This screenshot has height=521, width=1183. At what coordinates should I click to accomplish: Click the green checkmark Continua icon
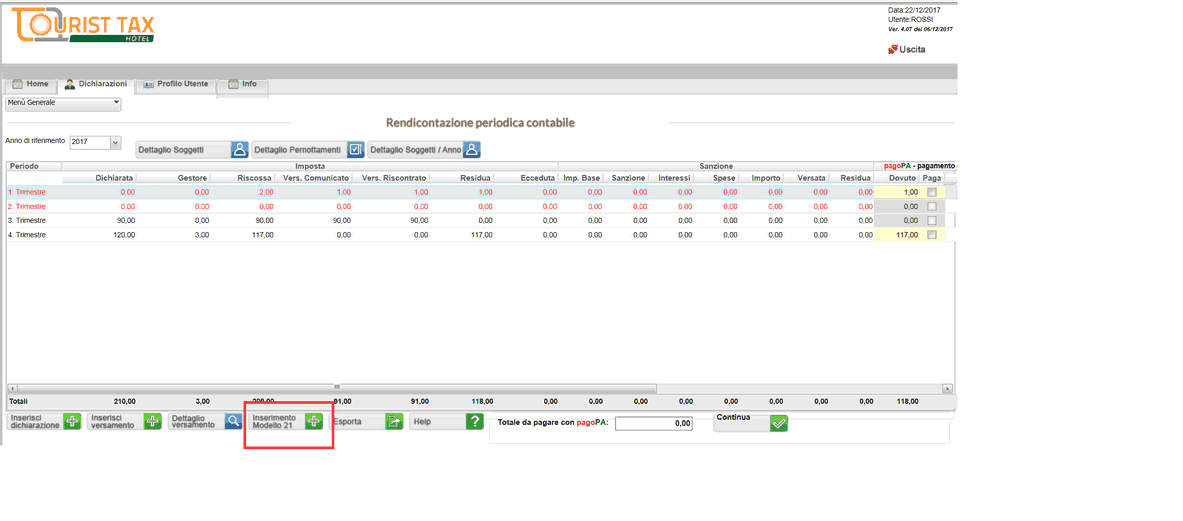(779, 423)
